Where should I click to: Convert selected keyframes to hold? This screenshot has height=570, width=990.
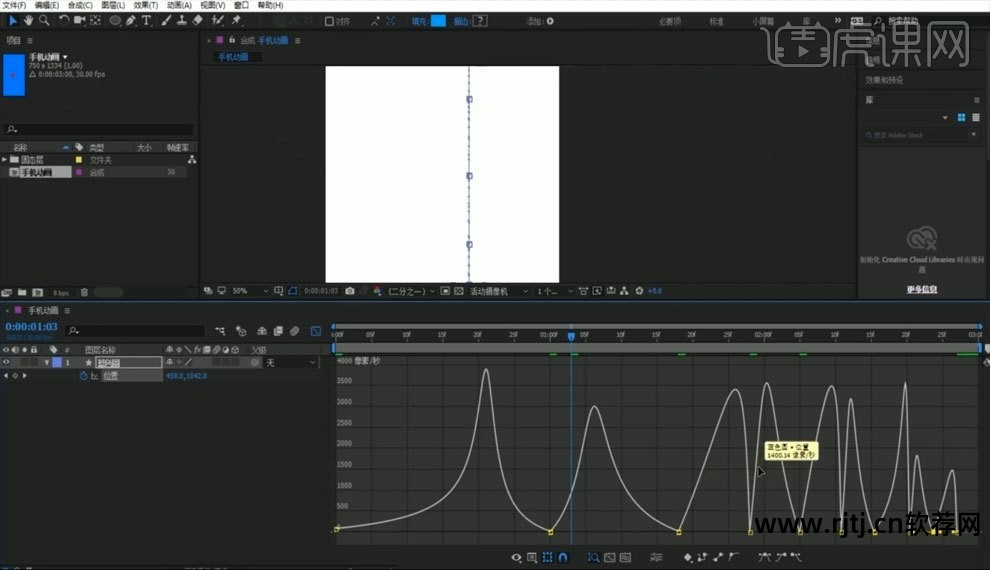(702, 557)
